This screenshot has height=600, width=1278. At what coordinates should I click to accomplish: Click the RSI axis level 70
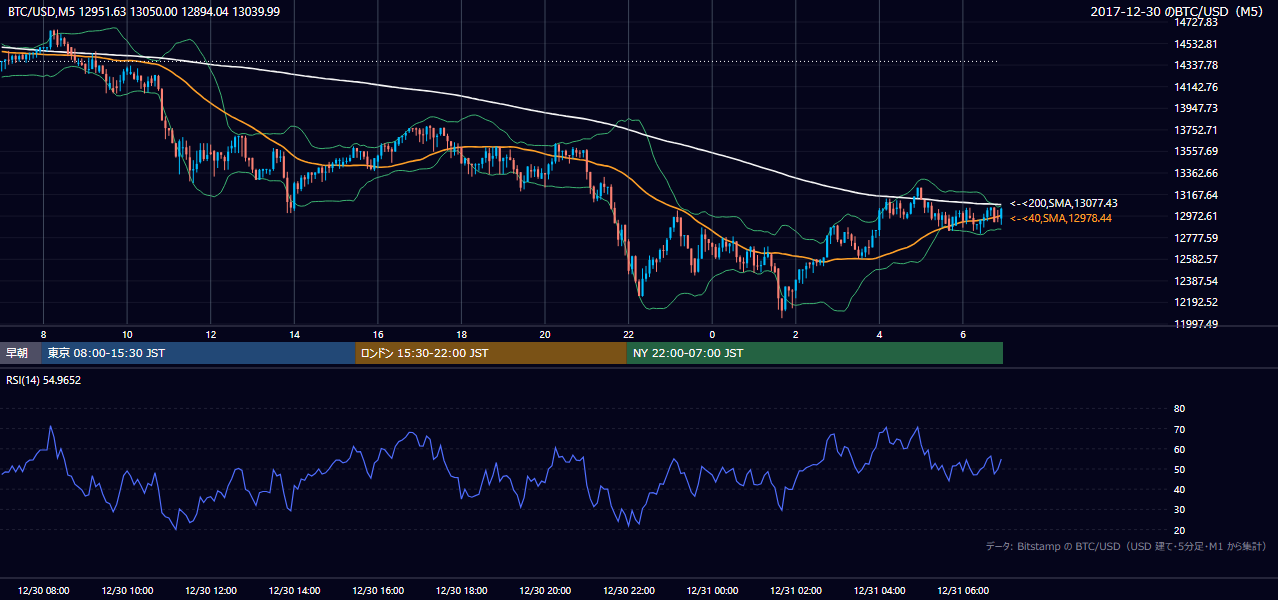(1179, 429)
